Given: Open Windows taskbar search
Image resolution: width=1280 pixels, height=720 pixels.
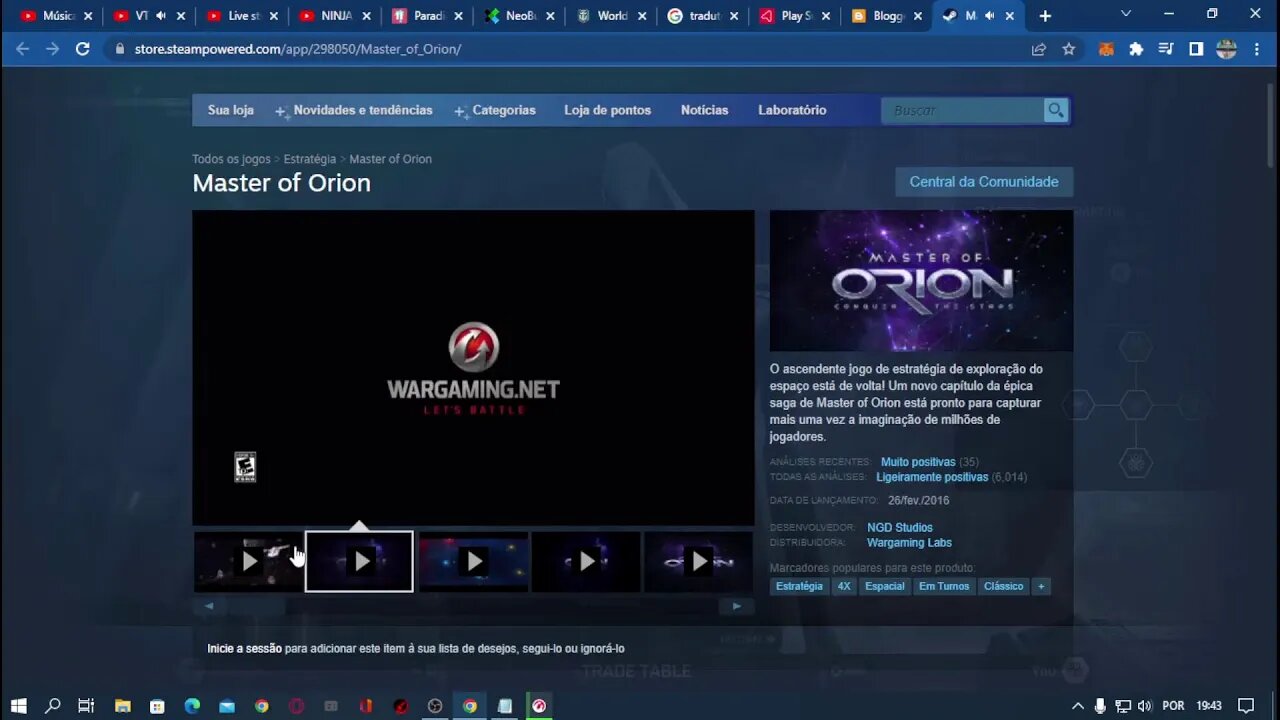Looking at the screenshot, I should pos(53,706).
